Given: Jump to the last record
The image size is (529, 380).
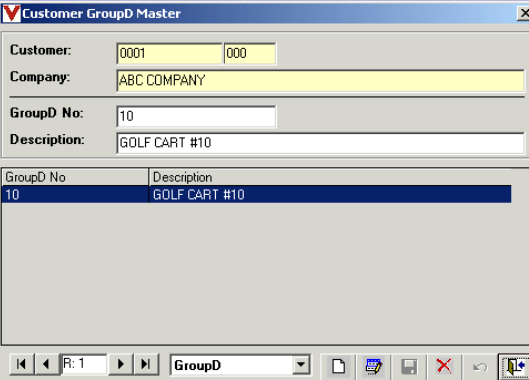Looking at the screenshot, I should click(146, 364).
